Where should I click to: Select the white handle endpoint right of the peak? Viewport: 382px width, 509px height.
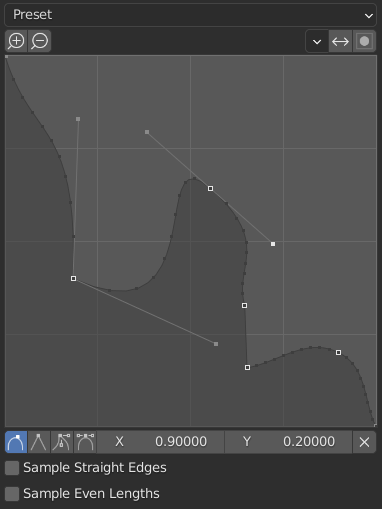[x=273, y=244]
